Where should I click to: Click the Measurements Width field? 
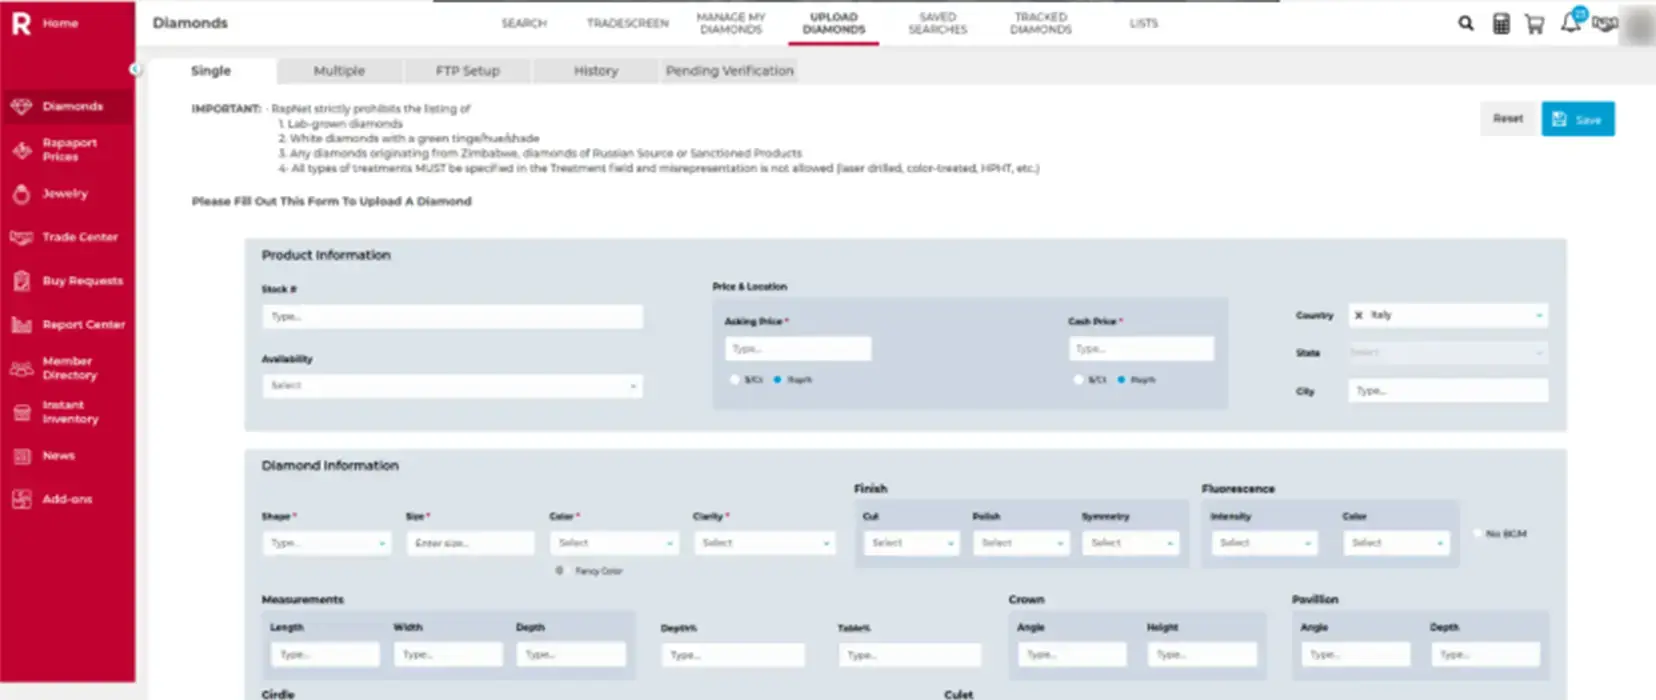tap(448, 655)
